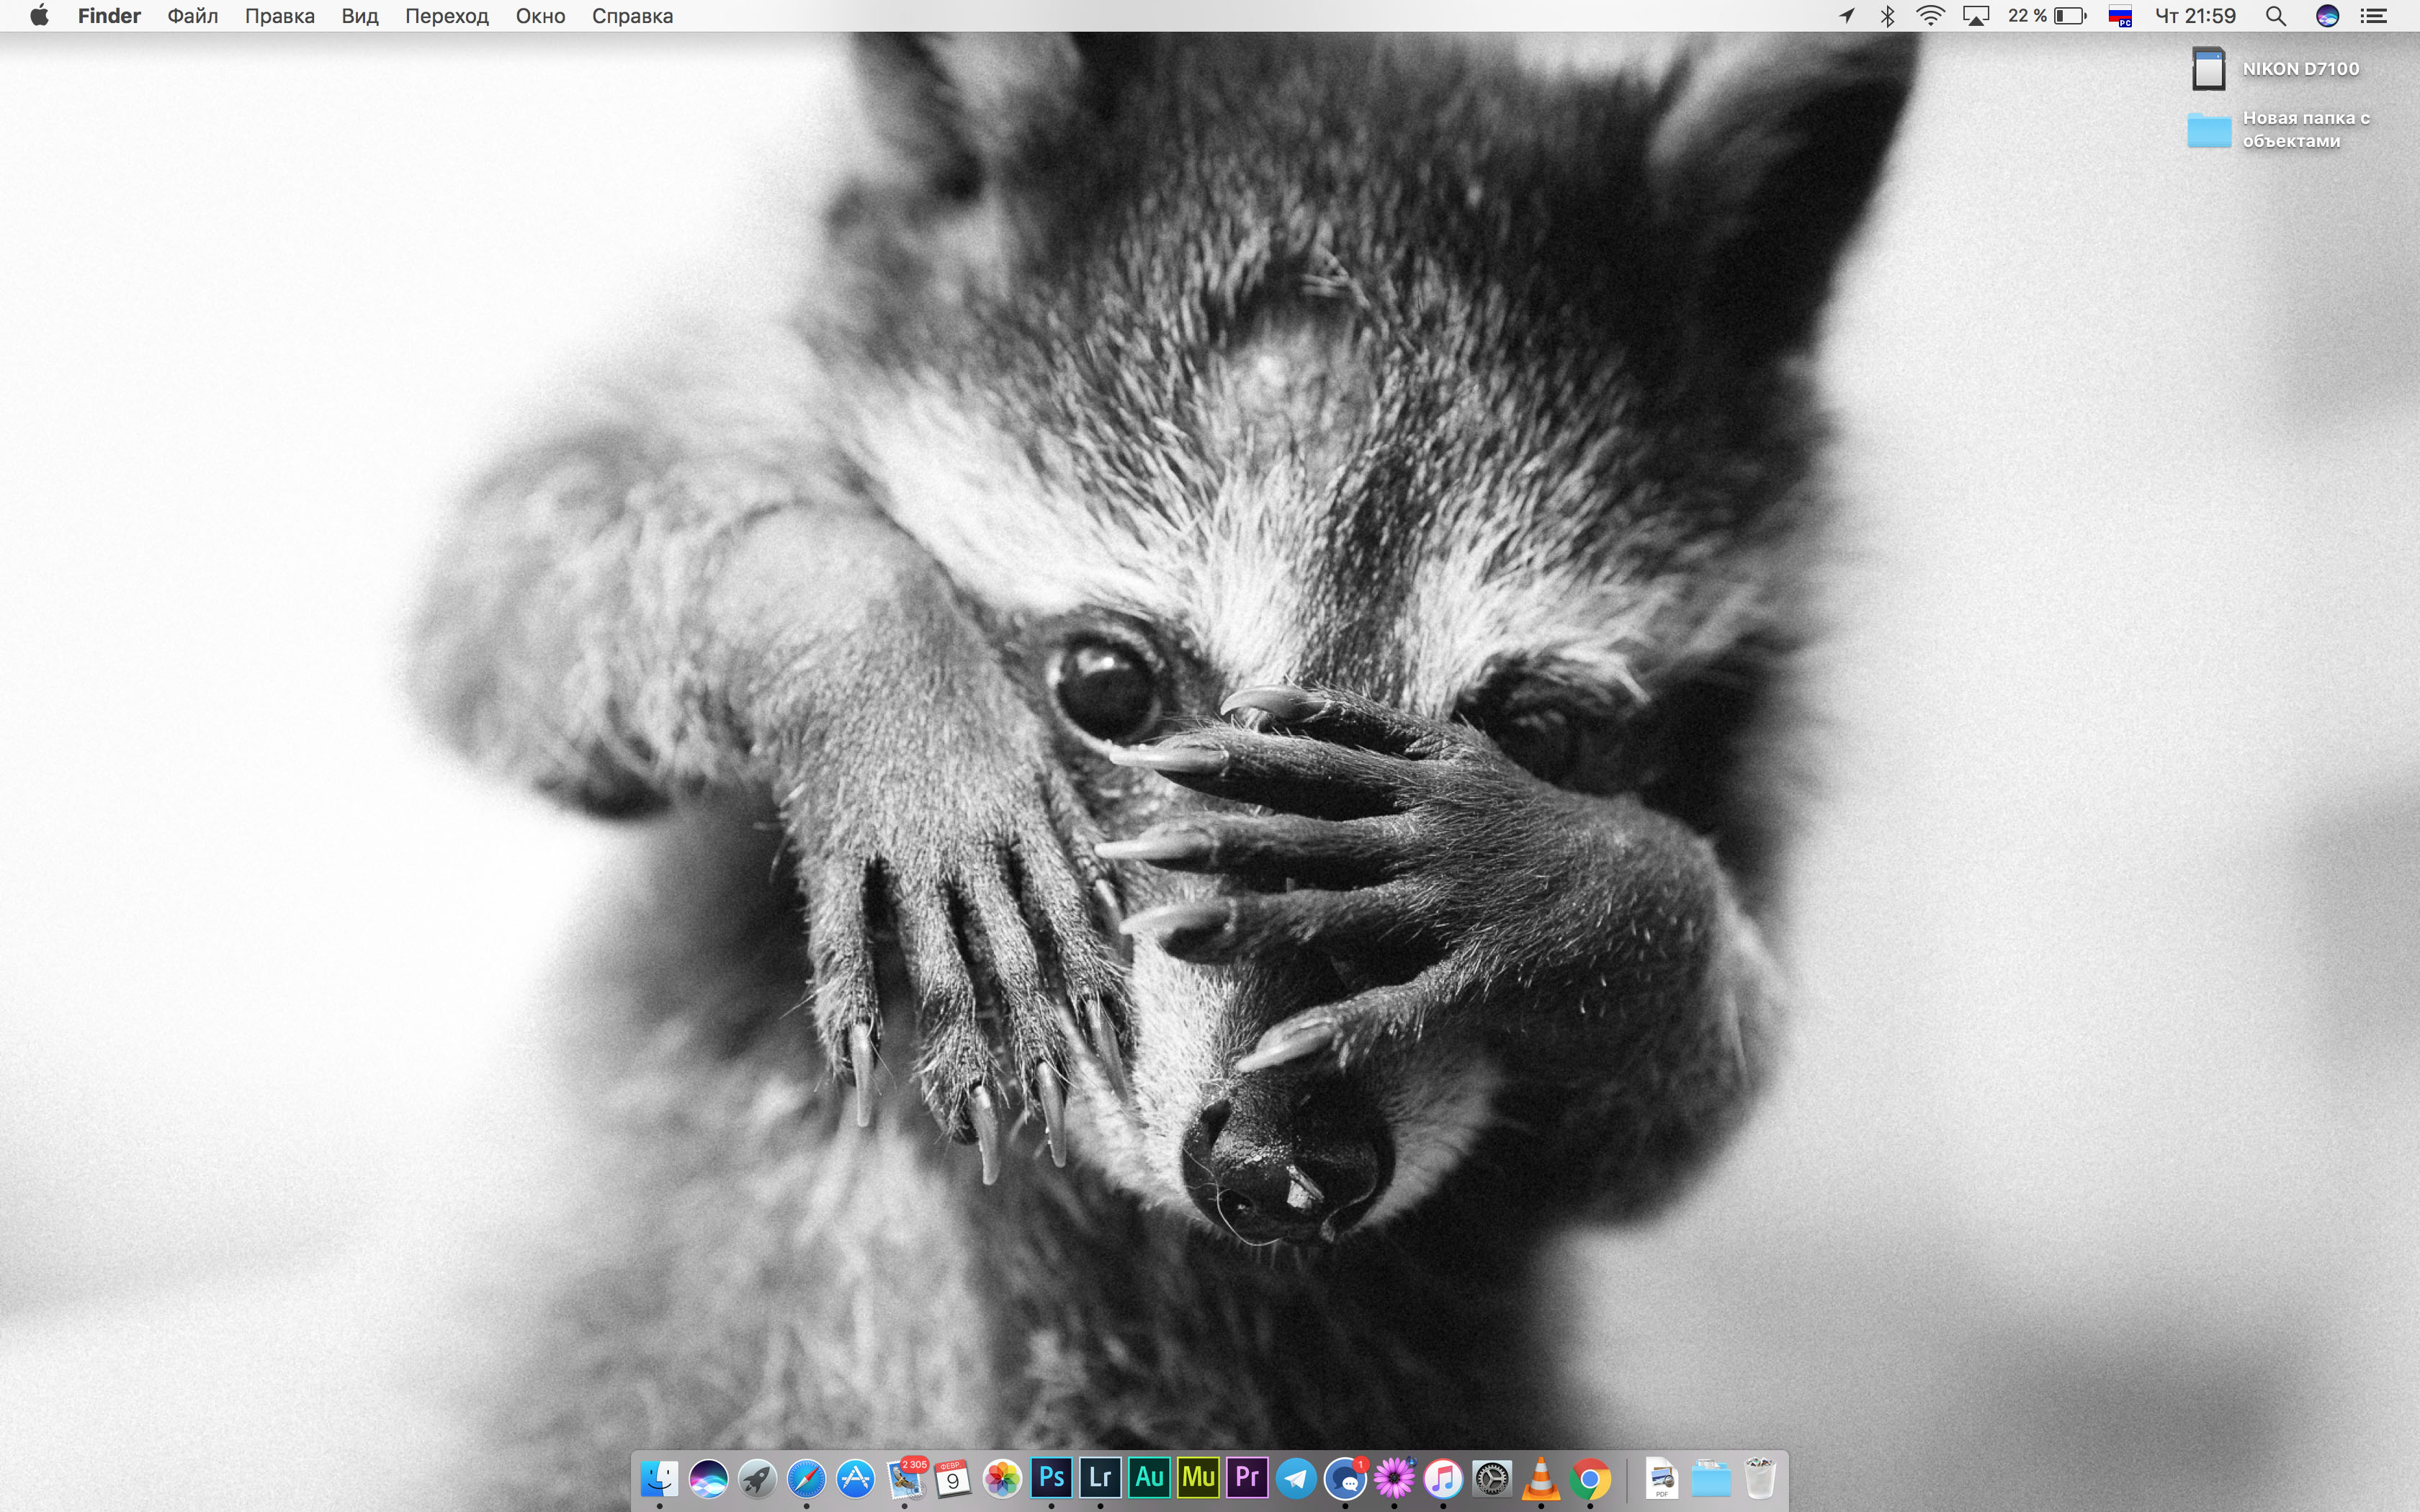Open the Mail app with unread badge
The width and height of the screenshot is (2420, 1512).
pos(906,1478)
